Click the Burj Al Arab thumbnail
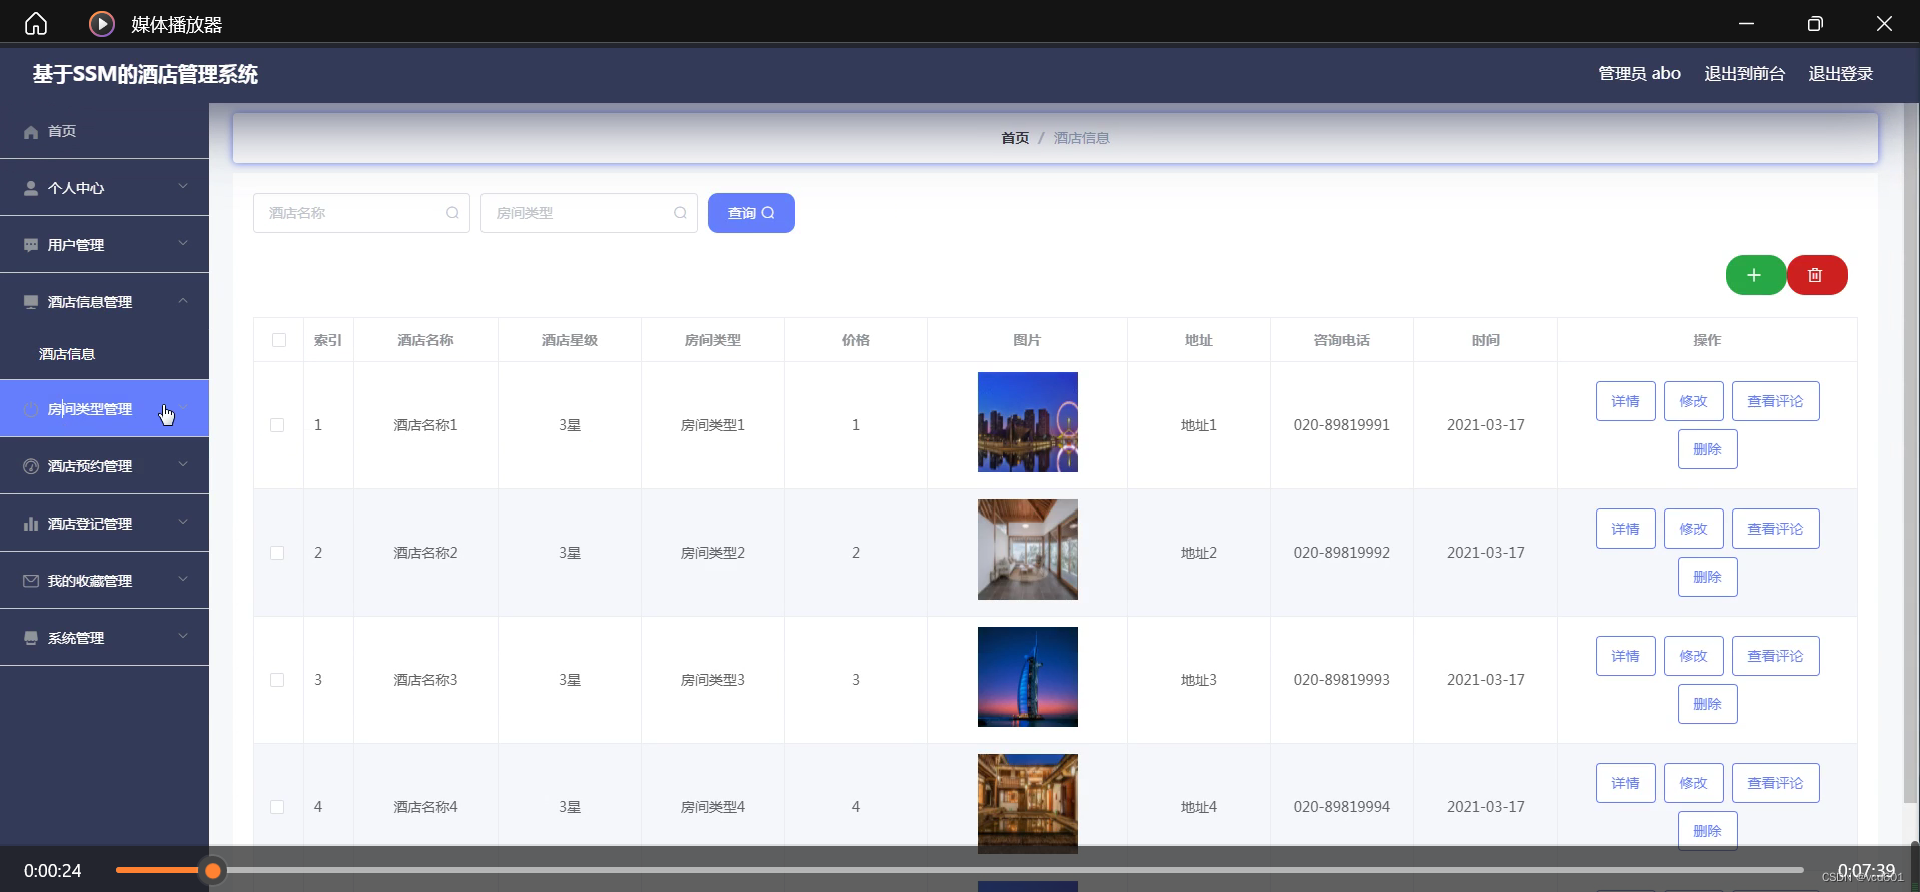This screenshot has width=1920, height=892. click(1028, 677)
